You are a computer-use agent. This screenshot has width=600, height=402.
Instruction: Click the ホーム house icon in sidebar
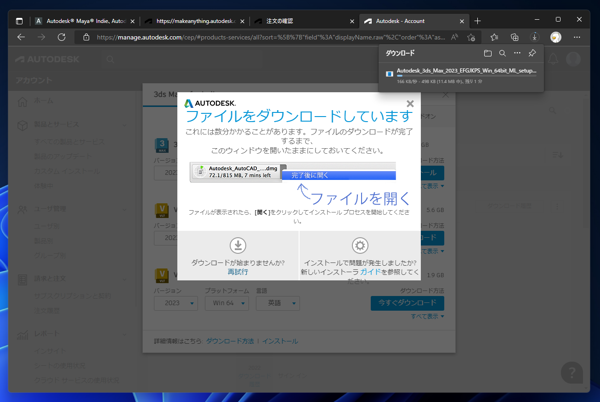(22, 101)
